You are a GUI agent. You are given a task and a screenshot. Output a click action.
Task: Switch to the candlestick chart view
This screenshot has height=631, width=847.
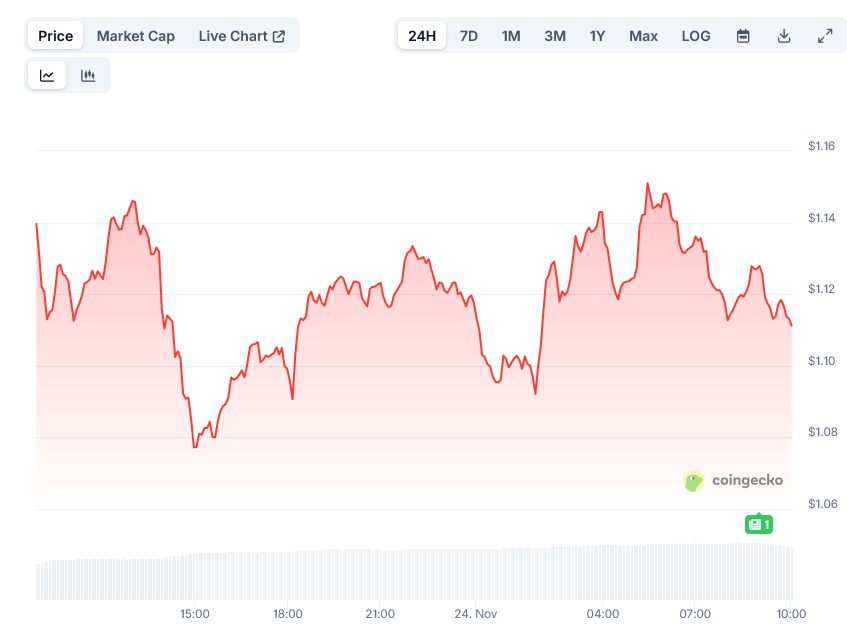pos(89,74)
